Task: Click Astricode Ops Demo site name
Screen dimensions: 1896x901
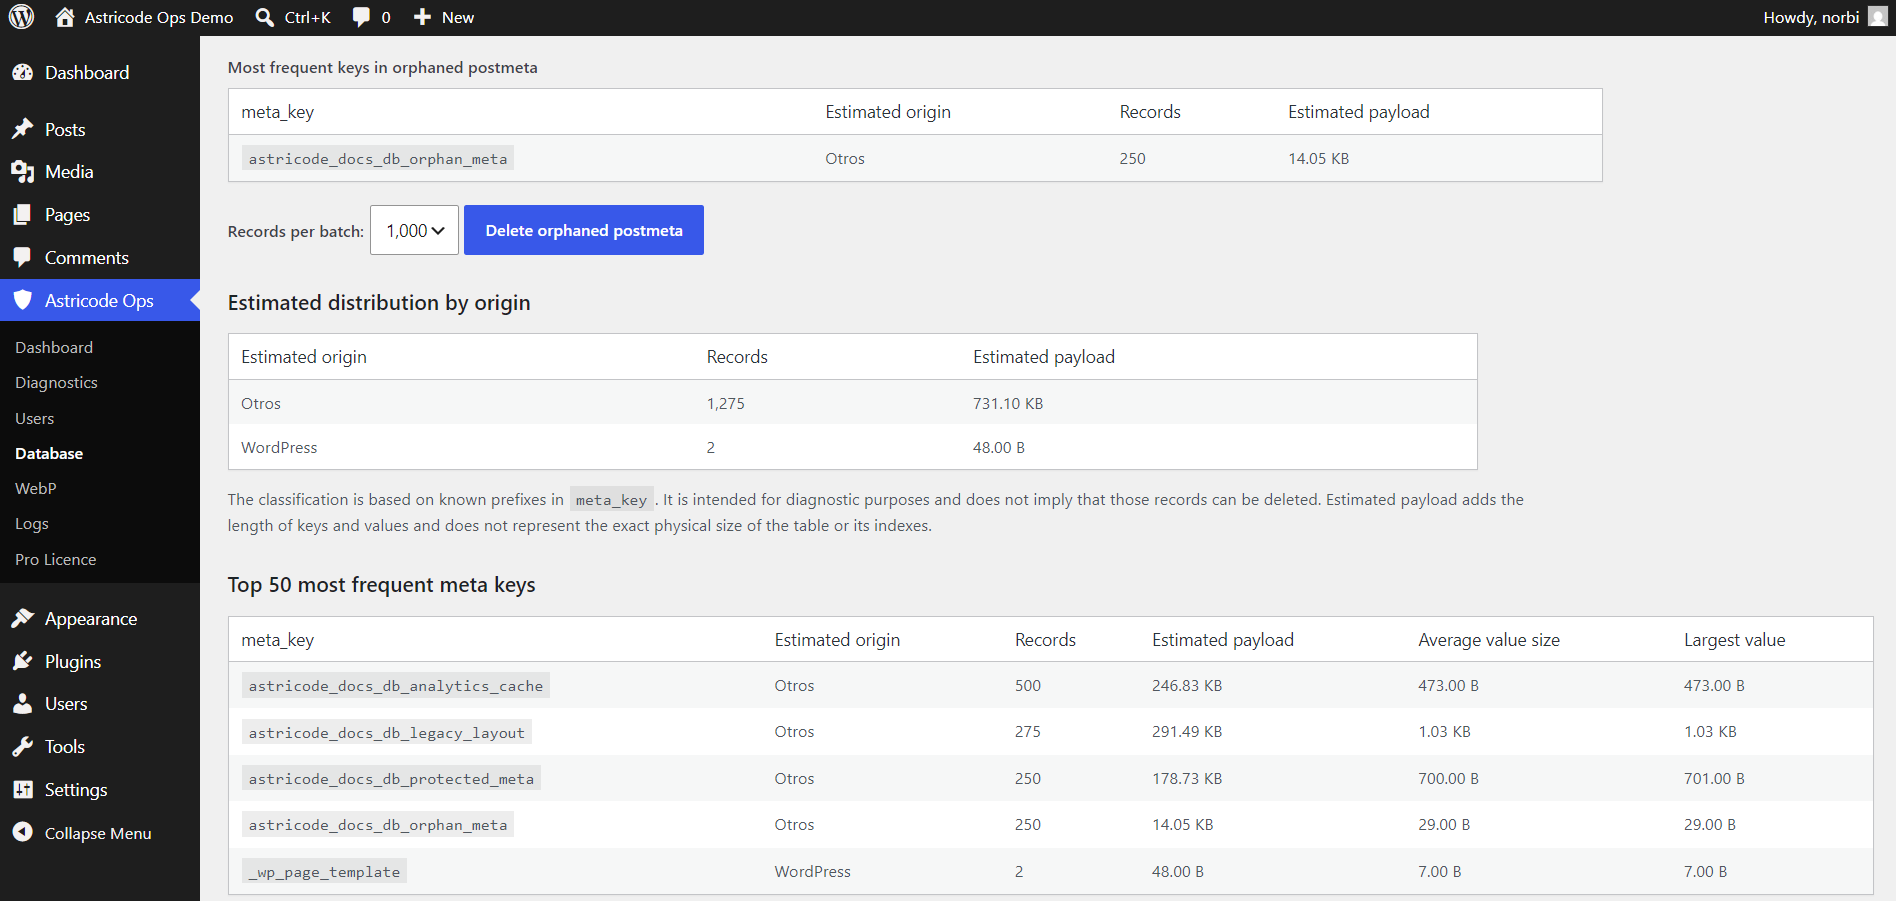Action: [159, 17]
